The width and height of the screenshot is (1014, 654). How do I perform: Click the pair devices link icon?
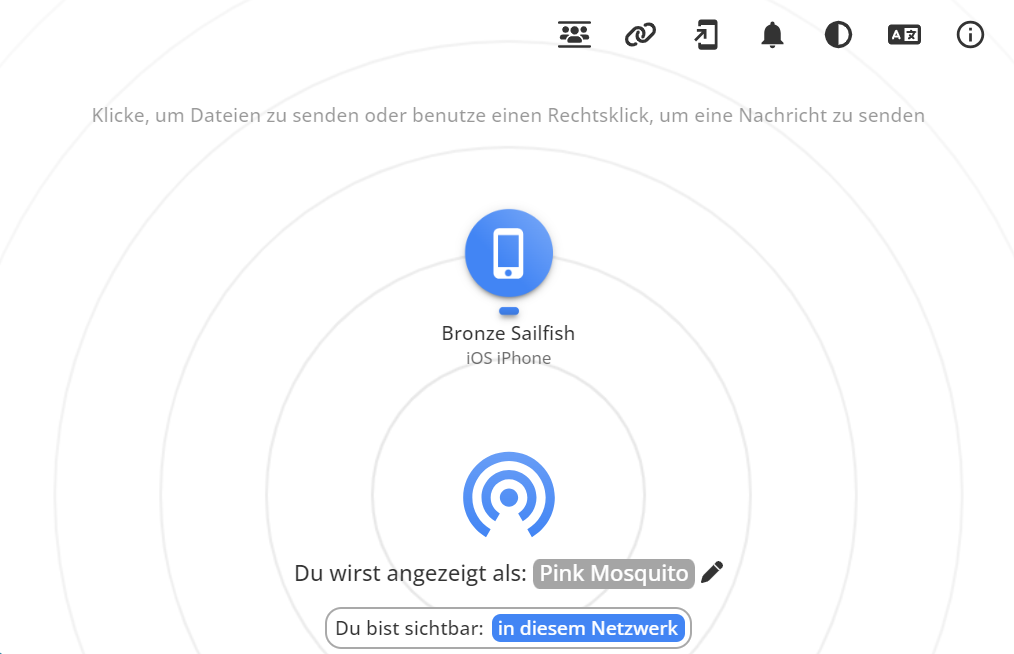[640, 35]
